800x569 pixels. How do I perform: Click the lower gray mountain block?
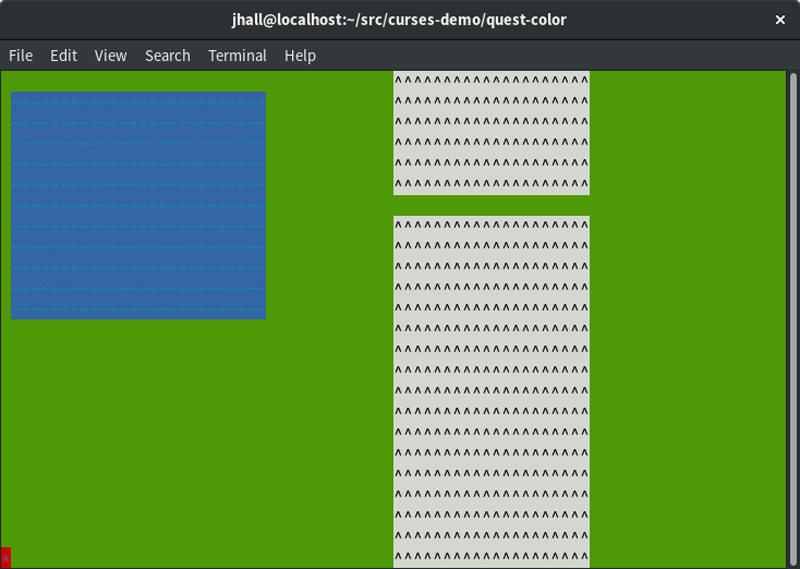[491, 390]
